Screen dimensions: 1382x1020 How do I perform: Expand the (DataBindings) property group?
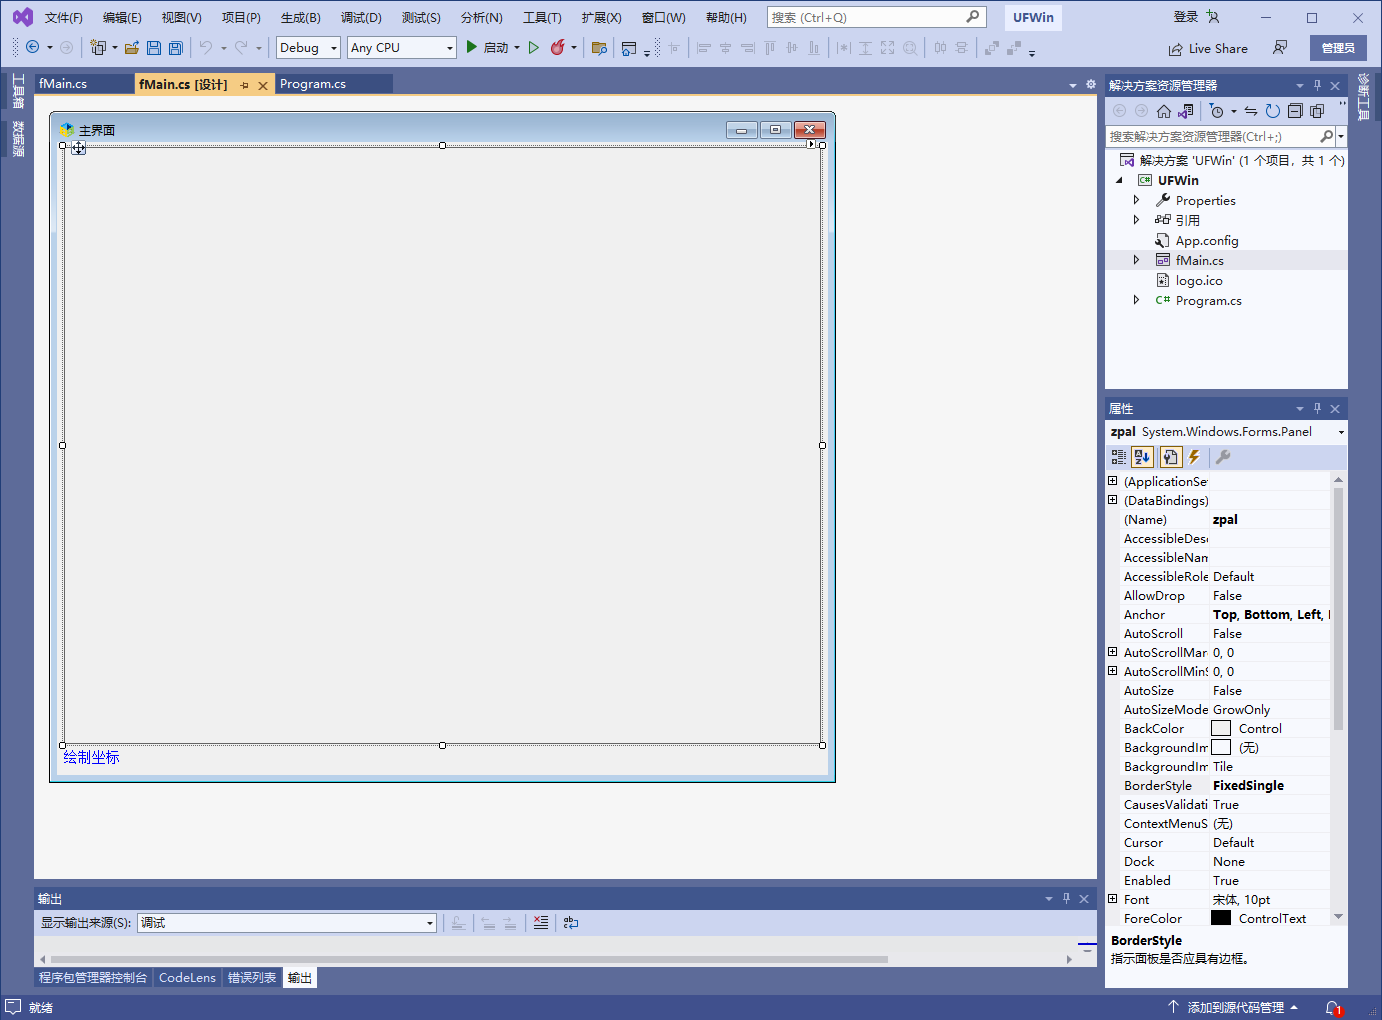pyautogui.click(x=1113, y=500)
